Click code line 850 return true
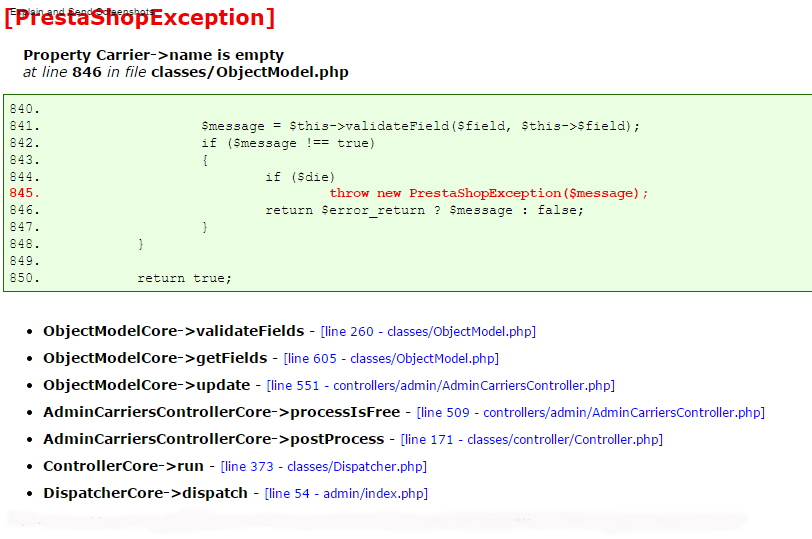812x539 pixels. coord(184,278)
